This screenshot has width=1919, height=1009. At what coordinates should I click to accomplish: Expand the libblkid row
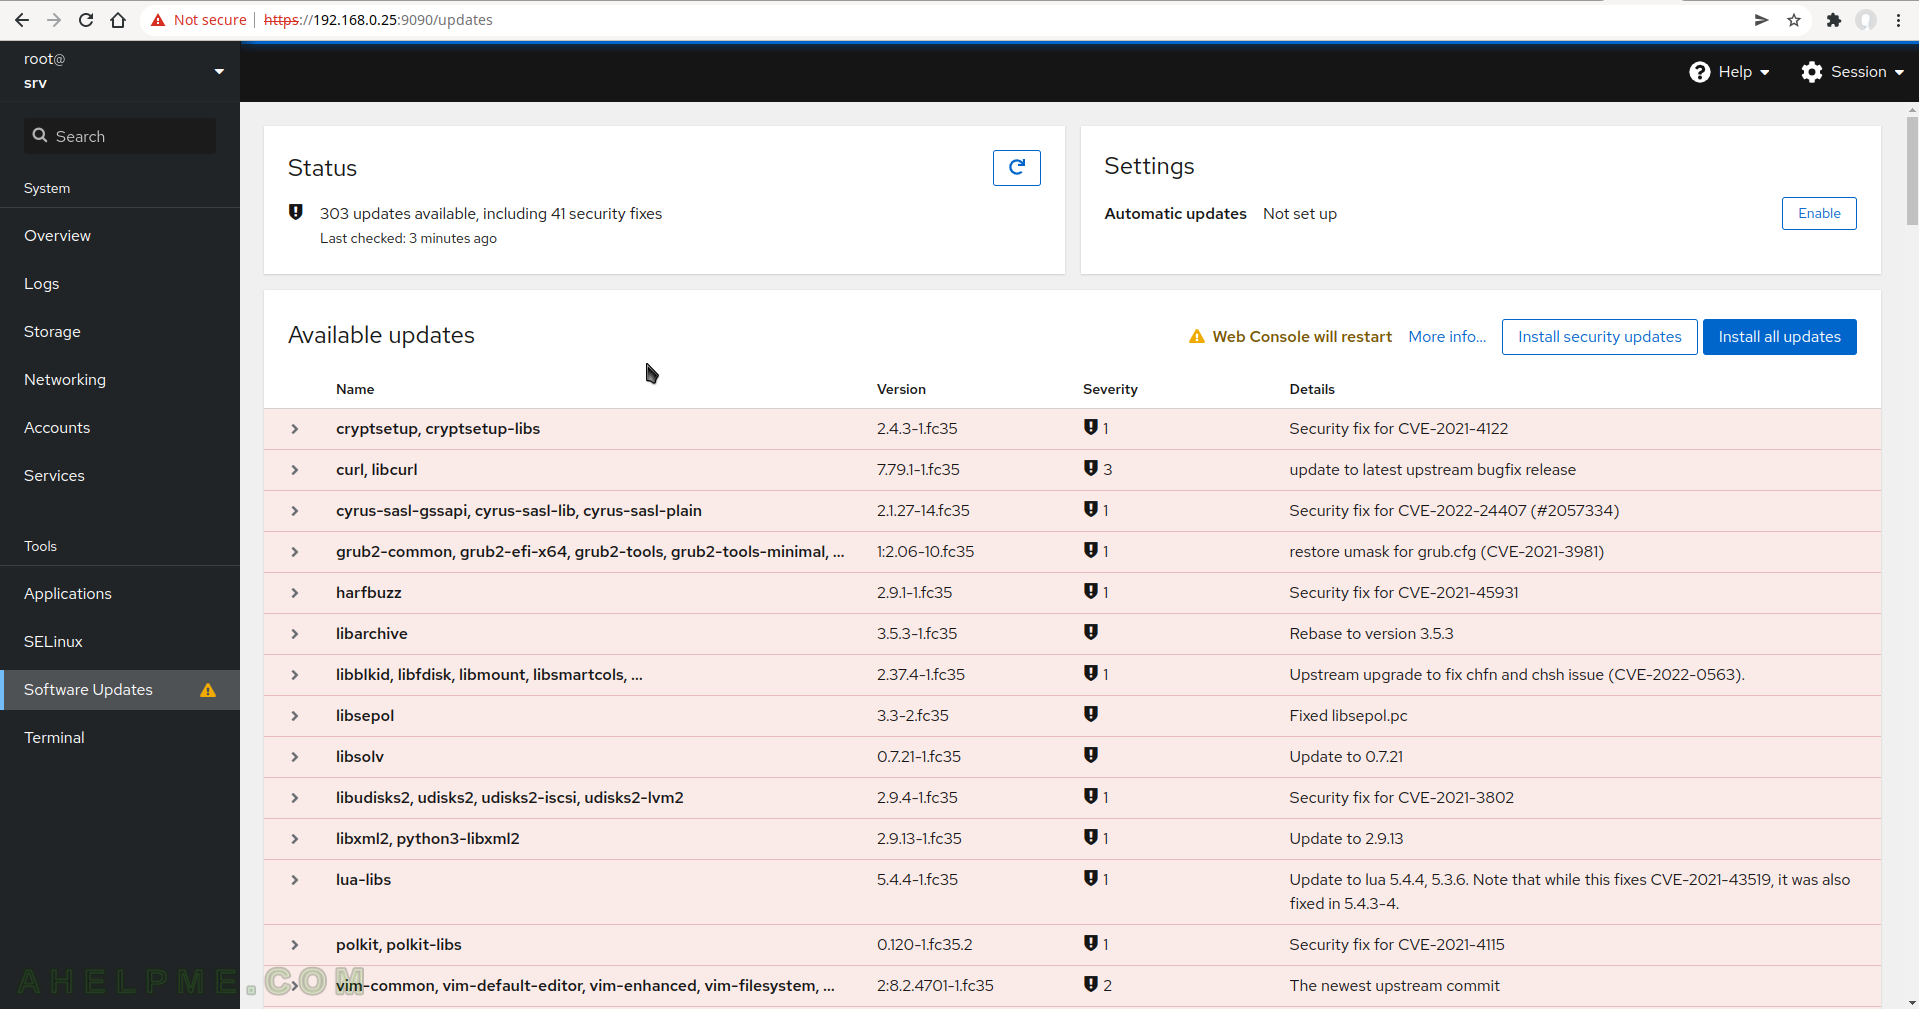[x=295, y=675]
